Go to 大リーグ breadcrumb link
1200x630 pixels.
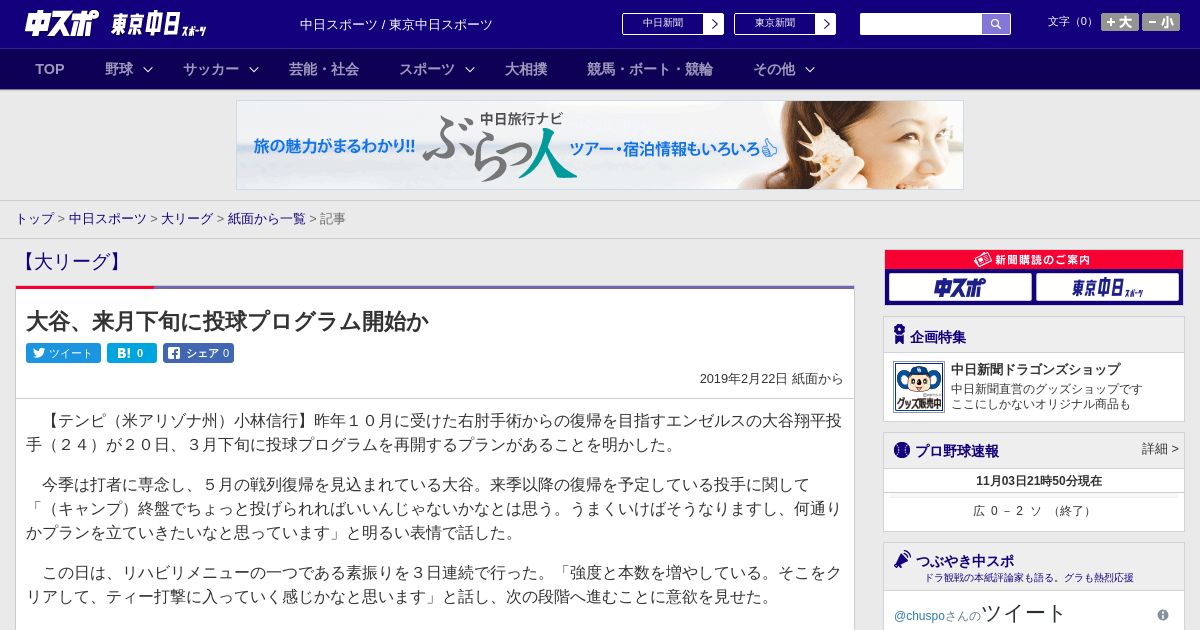pos(187,219)
